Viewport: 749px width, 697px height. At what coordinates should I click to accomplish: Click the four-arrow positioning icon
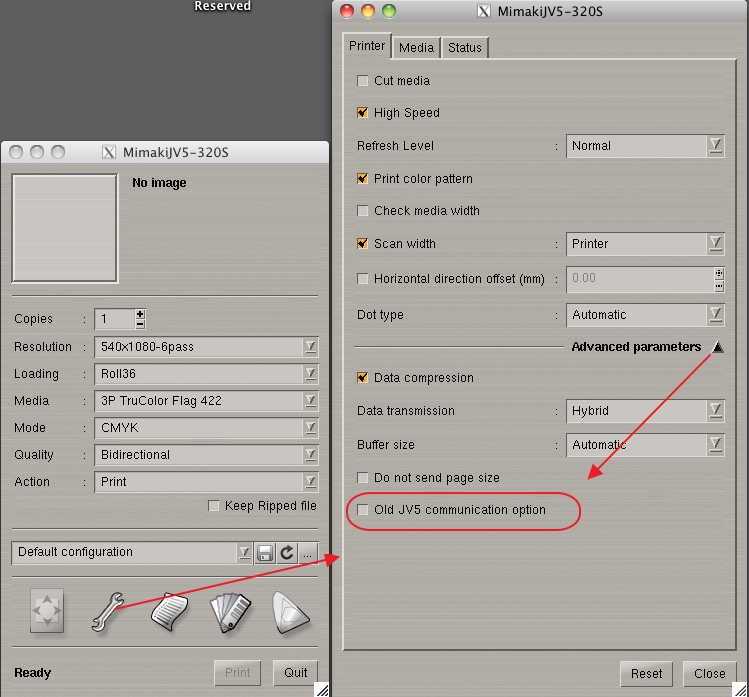pyautogui.click(x=45, y=612)
